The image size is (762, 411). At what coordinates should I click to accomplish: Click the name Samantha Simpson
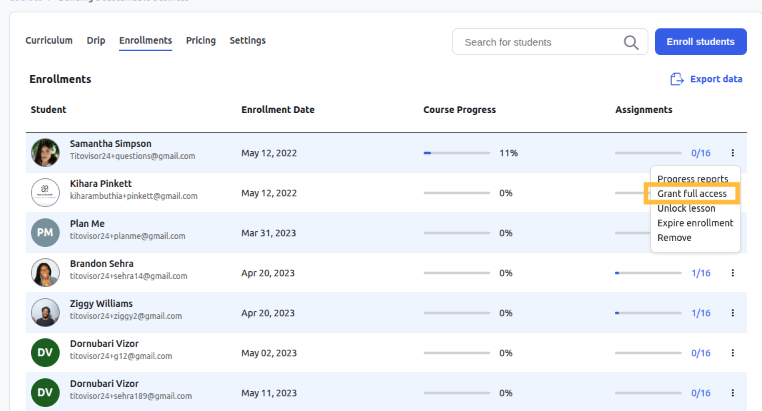pyautogui.click(x=110, y=144)
